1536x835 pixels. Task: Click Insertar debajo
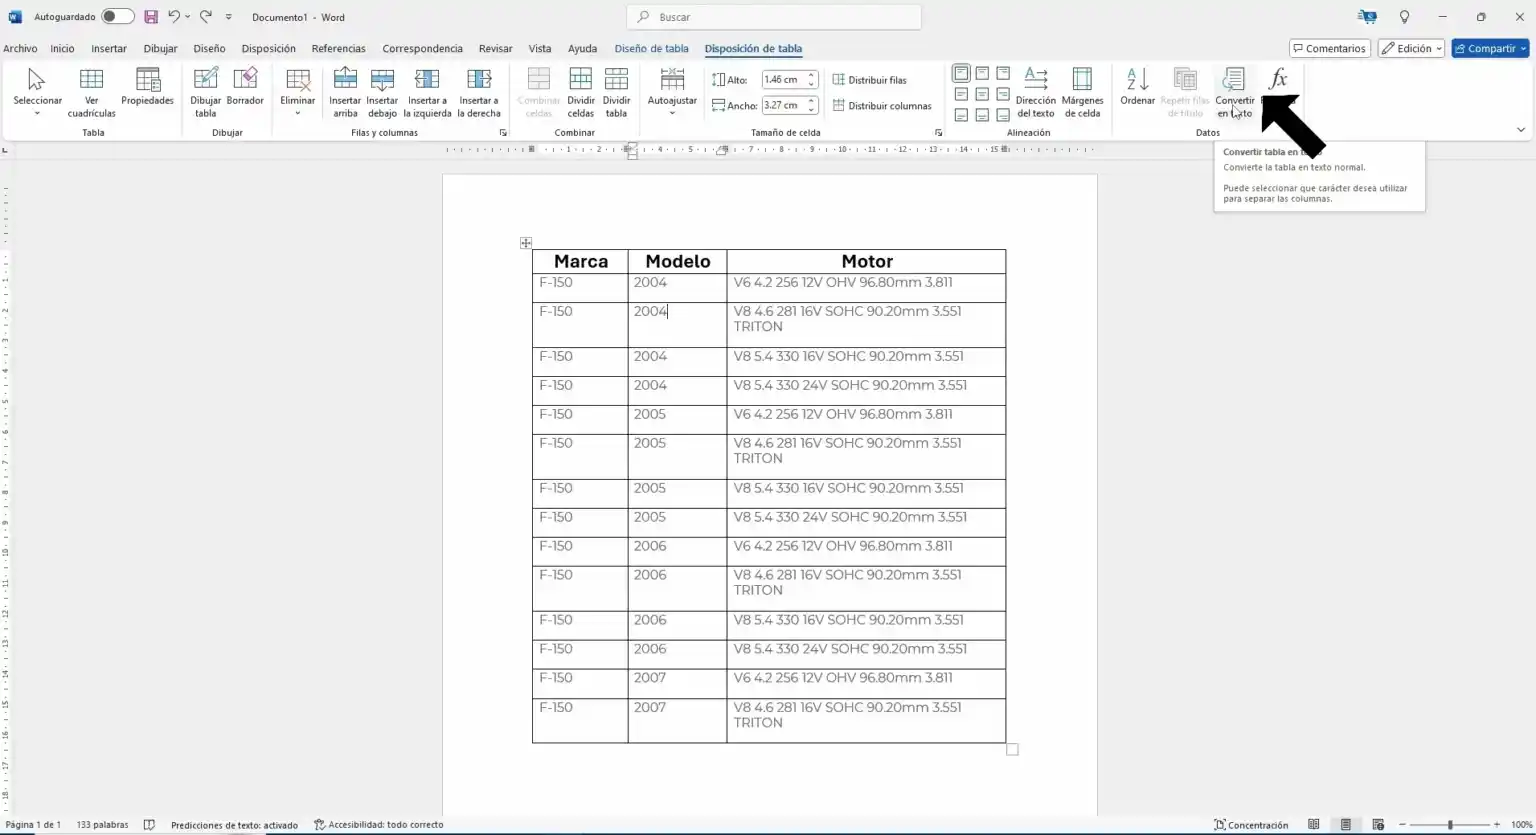coord(382,92)
